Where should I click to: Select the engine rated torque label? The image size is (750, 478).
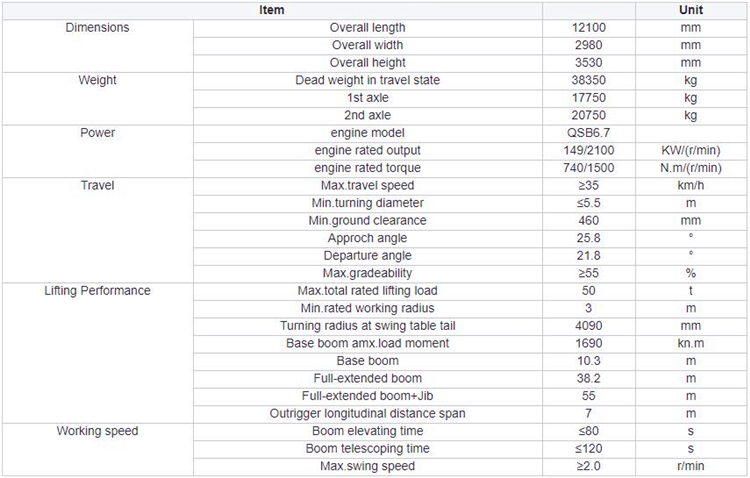pyautogui.click(x=367, y=168)
